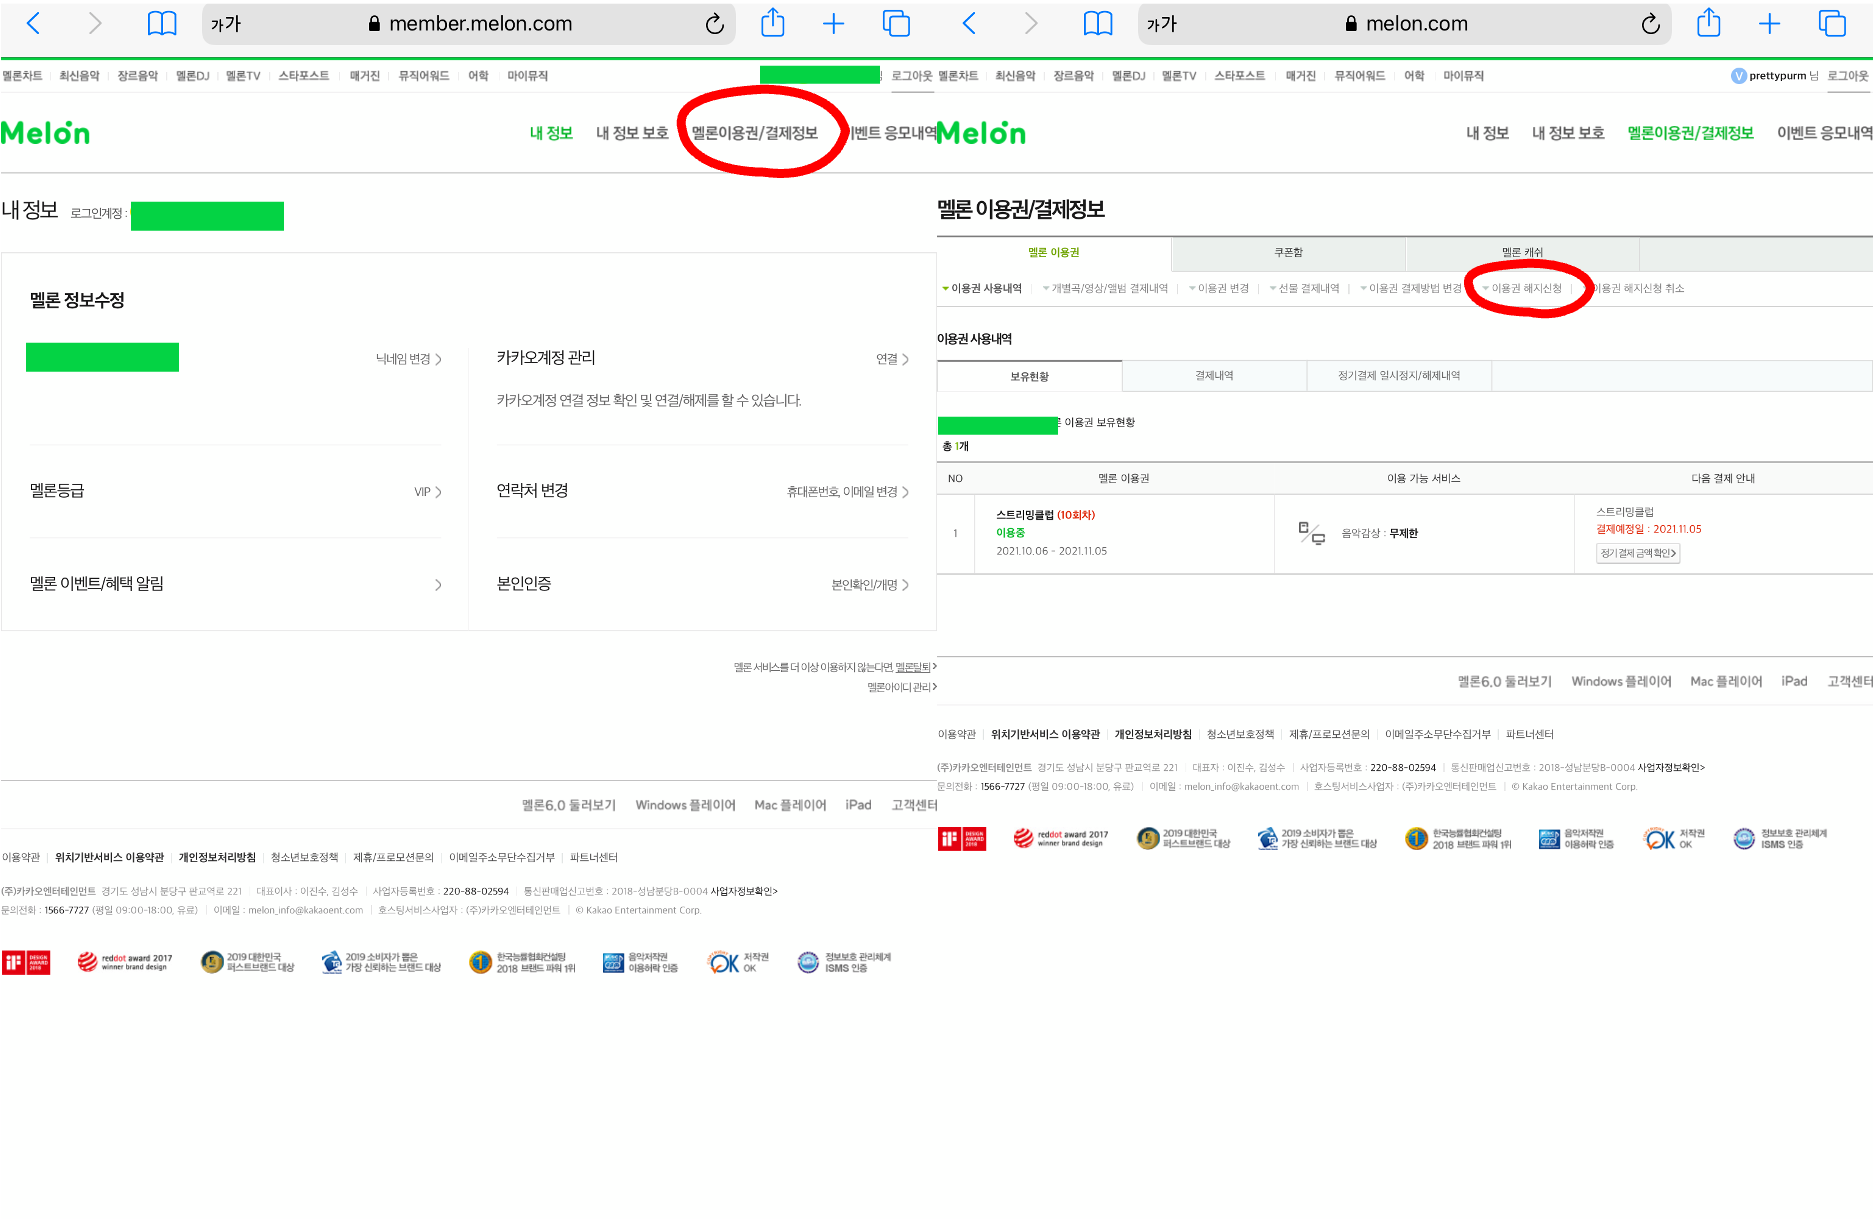Click Mac 플레이어 in right footer
The image size is (1874, 1223).
(x=1726, y=681)
